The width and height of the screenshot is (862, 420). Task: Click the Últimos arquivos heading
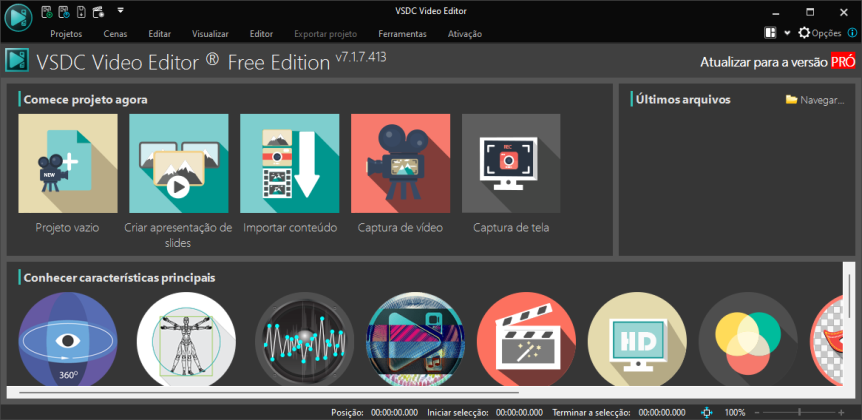pos(683,100)
